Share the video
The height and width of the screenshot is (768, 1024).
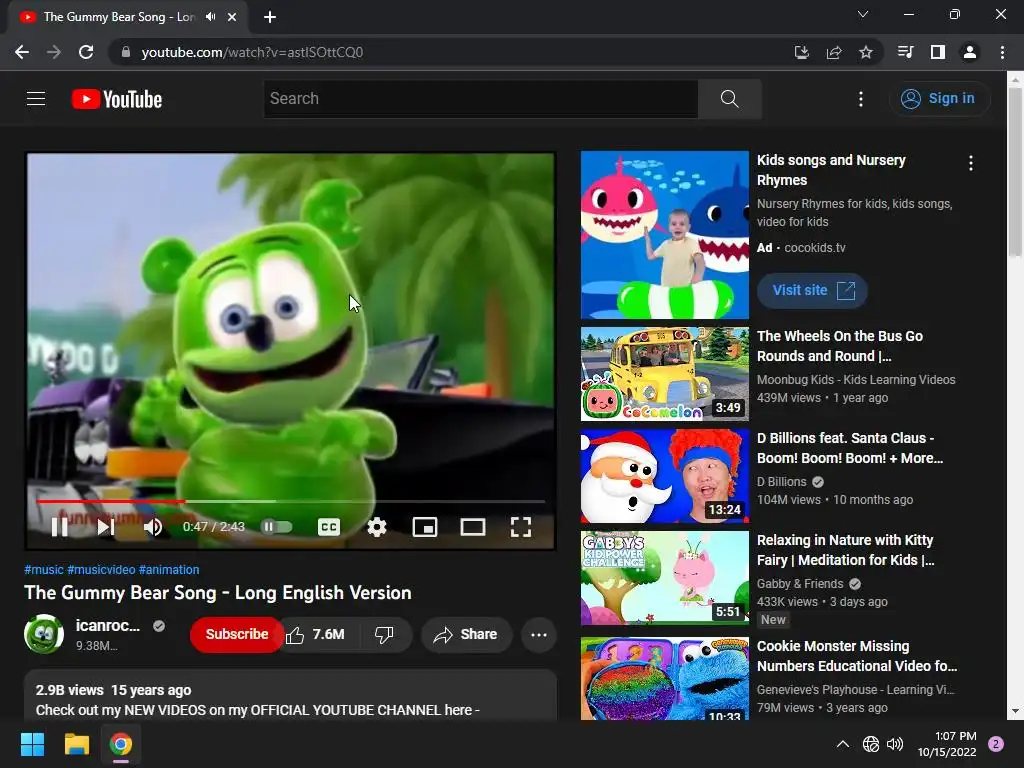(466, 634)
